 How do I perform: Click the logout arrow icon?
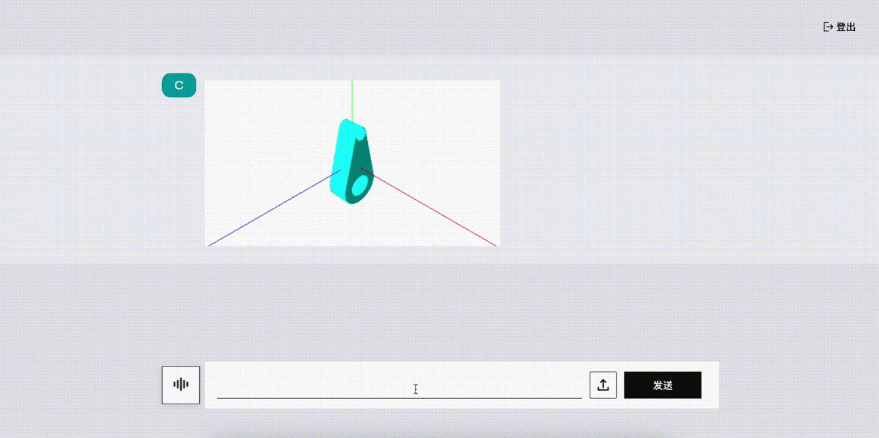pos(827,27)
